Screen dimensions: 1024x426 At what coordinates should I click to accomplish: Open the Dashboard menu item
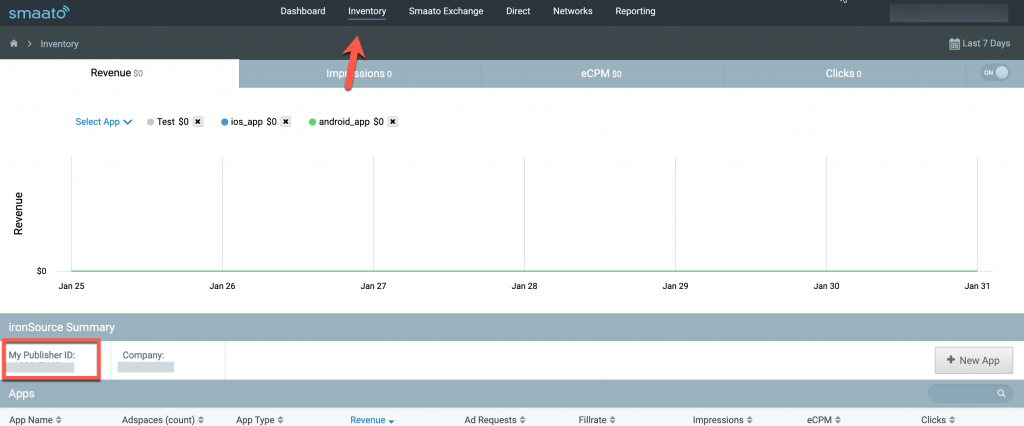(x=302, y=12)
